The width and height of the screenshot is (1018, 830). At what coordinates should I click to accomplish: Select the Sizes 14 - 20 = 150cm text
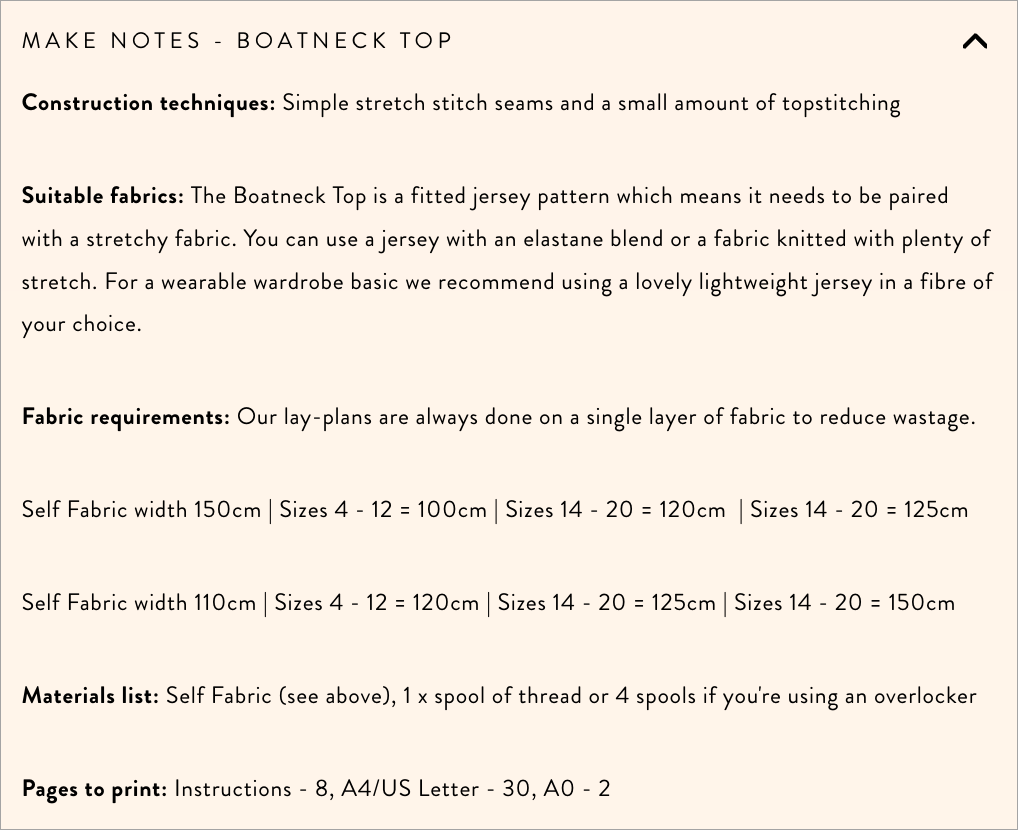(x=845, y=603)
